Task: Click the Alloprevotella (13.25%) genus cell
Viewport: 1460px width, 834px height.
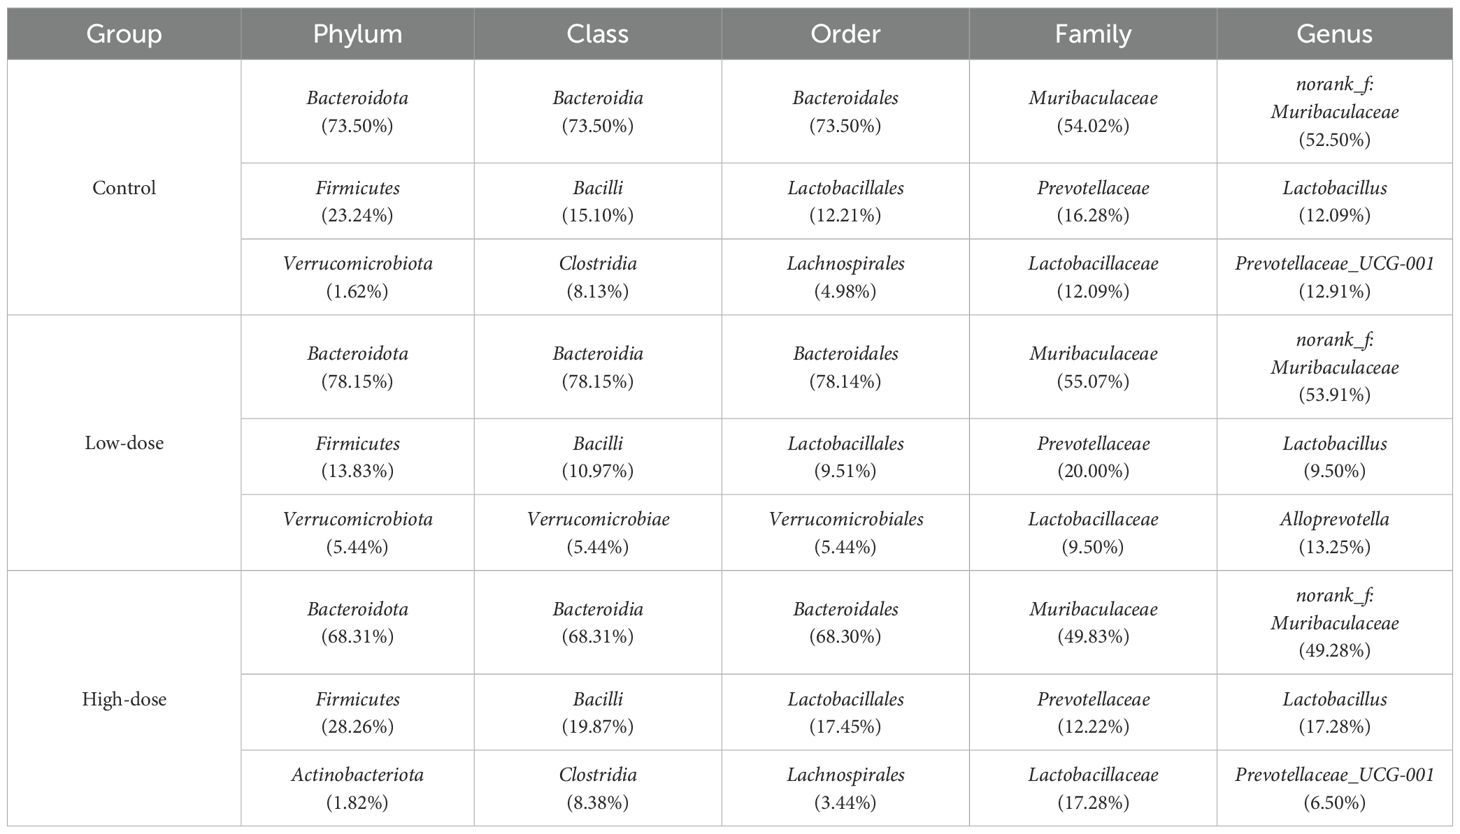Action: pyautogui.click(x=1334, y=533)
